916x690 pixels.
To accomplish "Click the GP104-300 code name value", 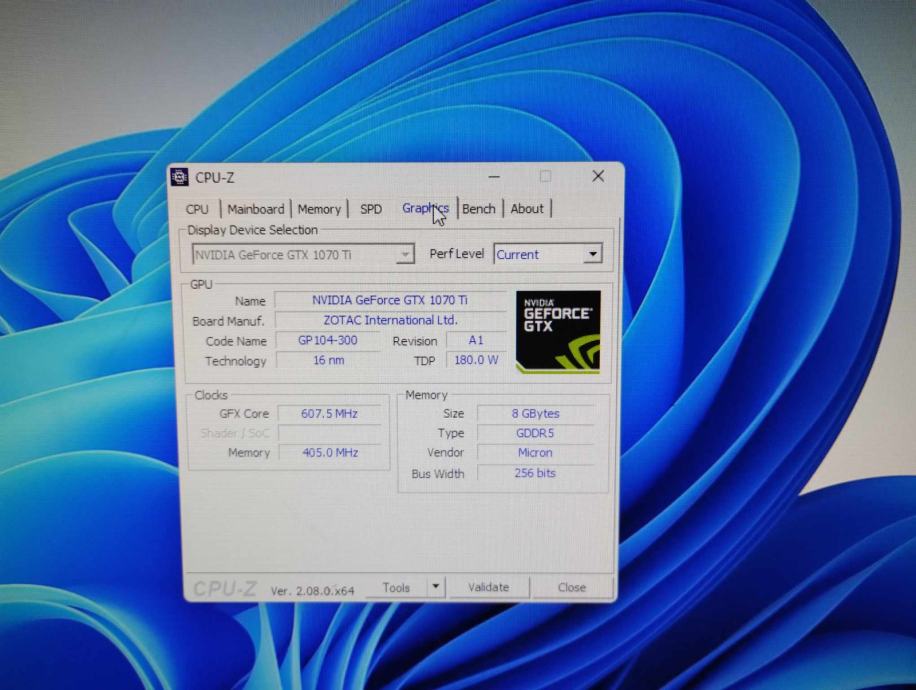I will click(x=328, y=341).
